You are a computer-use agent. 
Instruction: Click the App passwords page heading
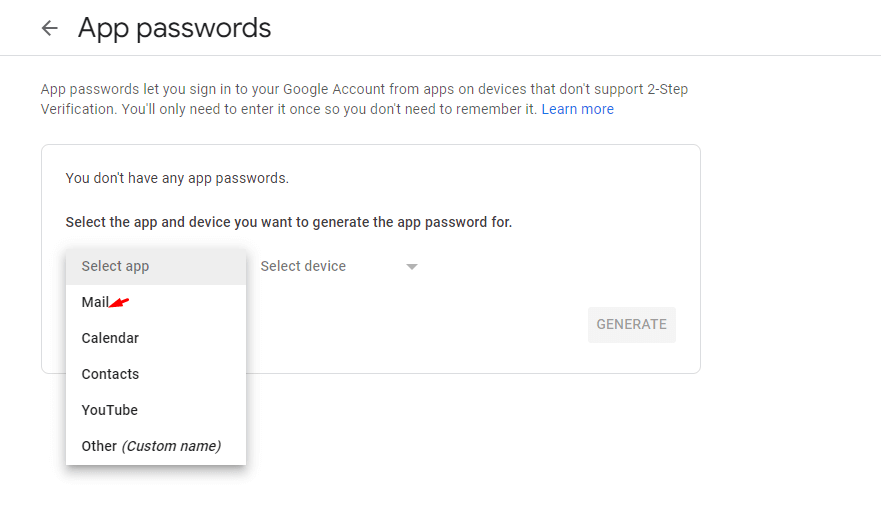[x=174, y=28]
